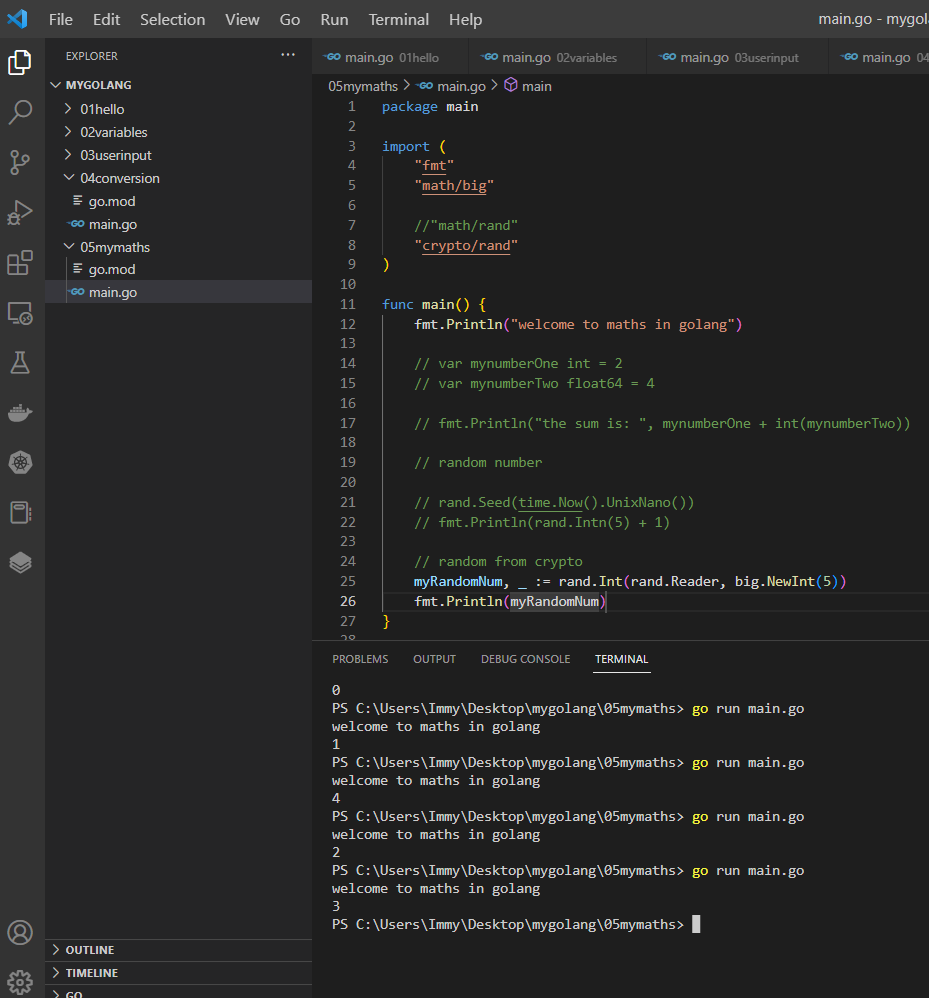Open go.mod under 05mymaths
The width and height of the screenshot is (929, 998).
pyautogui.click(x=179, y=269)
